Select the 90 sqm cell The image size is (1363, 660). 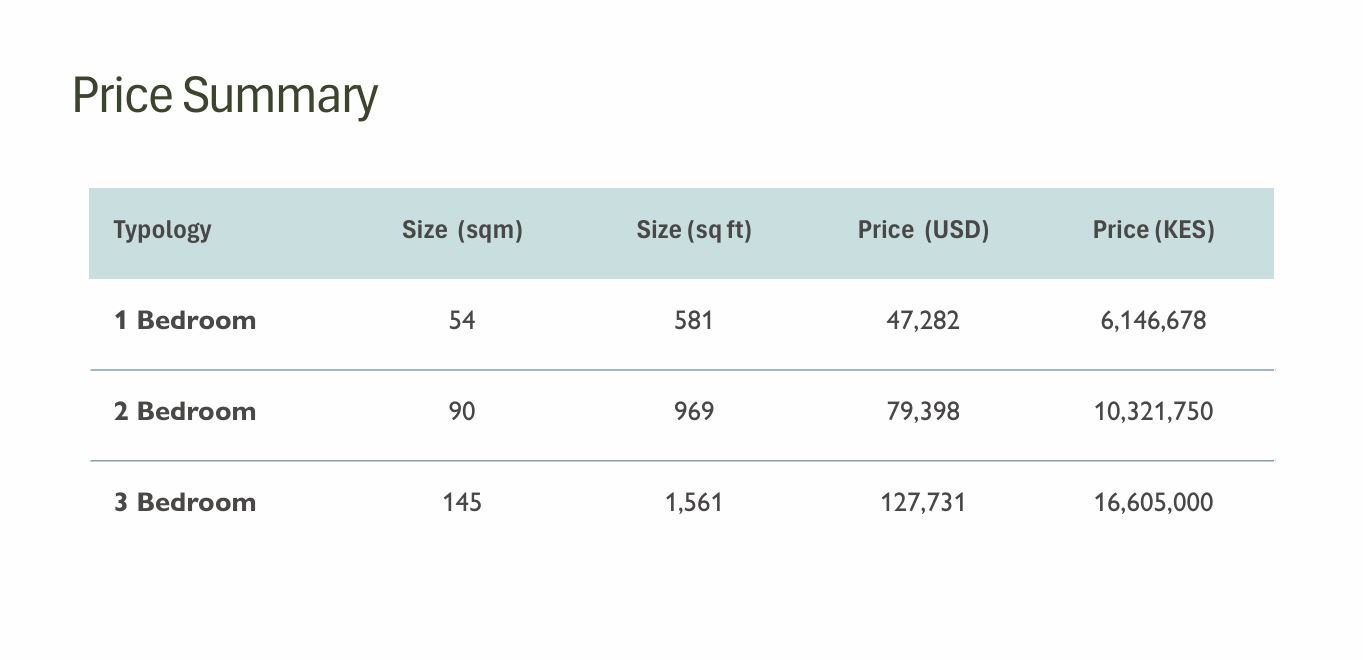click(462, 412)
